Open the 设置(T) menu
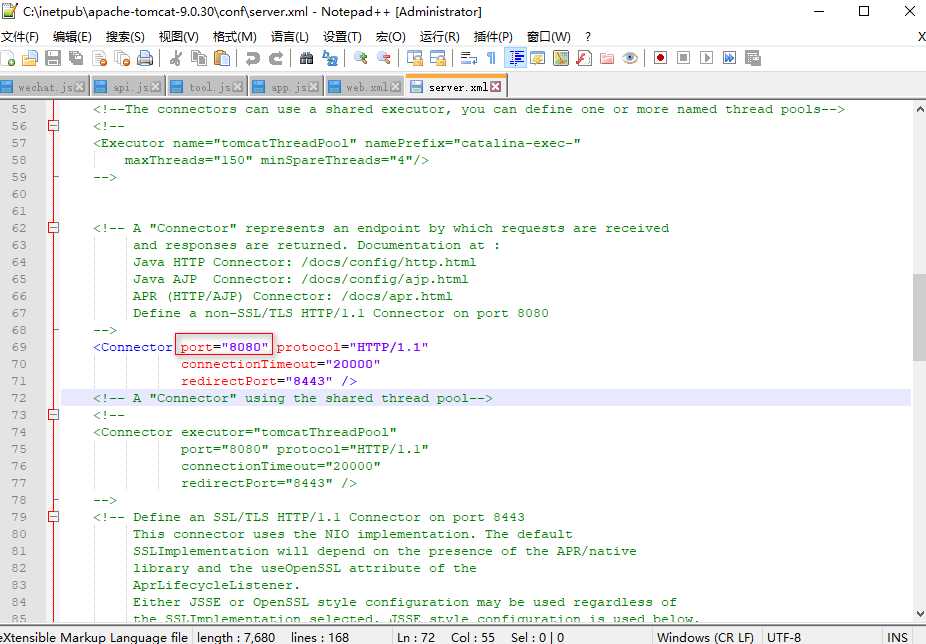Viewport: 926px width, 644px height. 342,37
